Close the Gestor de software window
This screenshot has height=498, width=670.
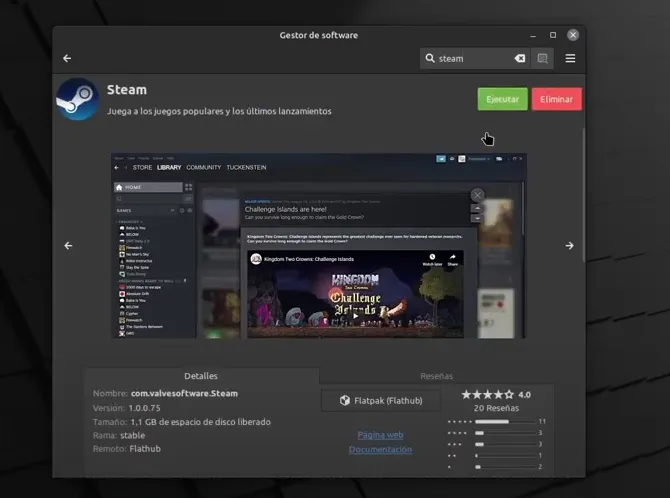(x=573, y=35)
